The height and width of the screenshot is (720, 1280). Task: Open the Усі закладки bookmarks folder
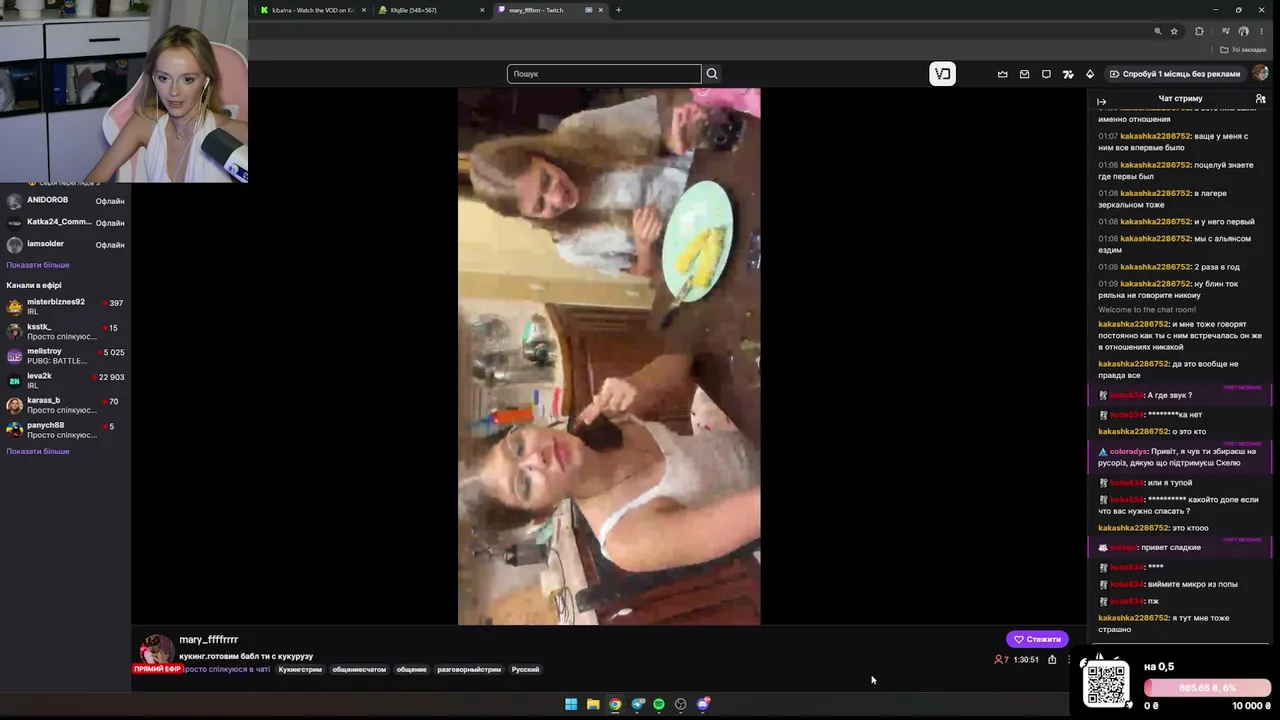(x=1243, y=50)
